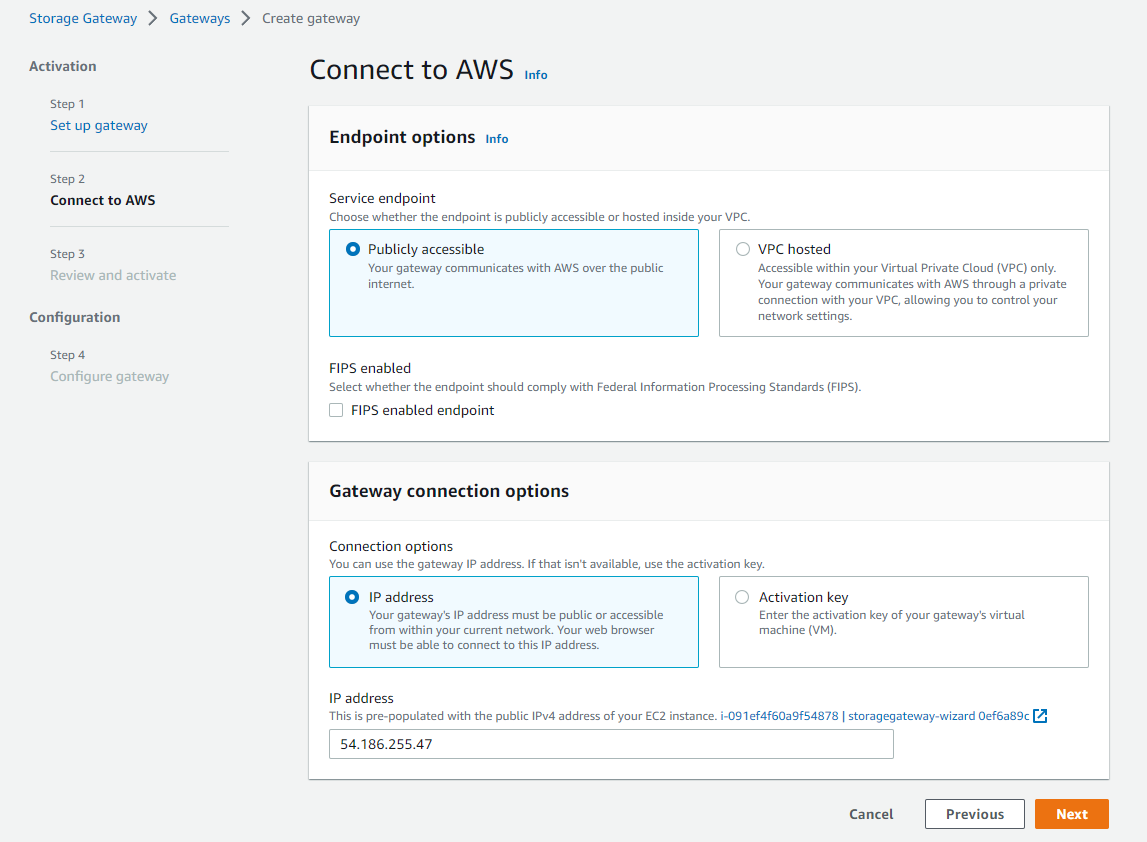Choose the IP address connection option
The height and width of the screenshot is (842, 1147).
[352, 597]
